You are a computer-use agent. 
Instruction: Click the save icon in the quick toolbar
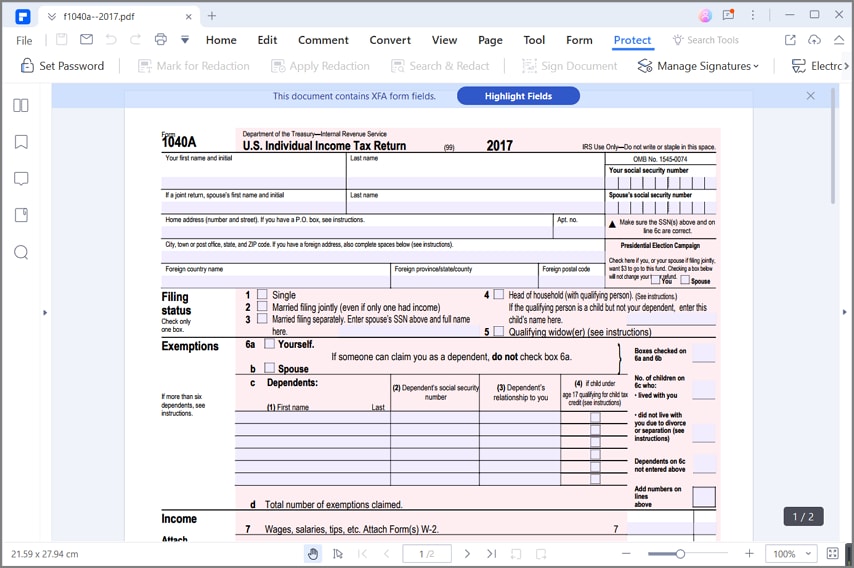pyautogui.click(x=62, y=39)
